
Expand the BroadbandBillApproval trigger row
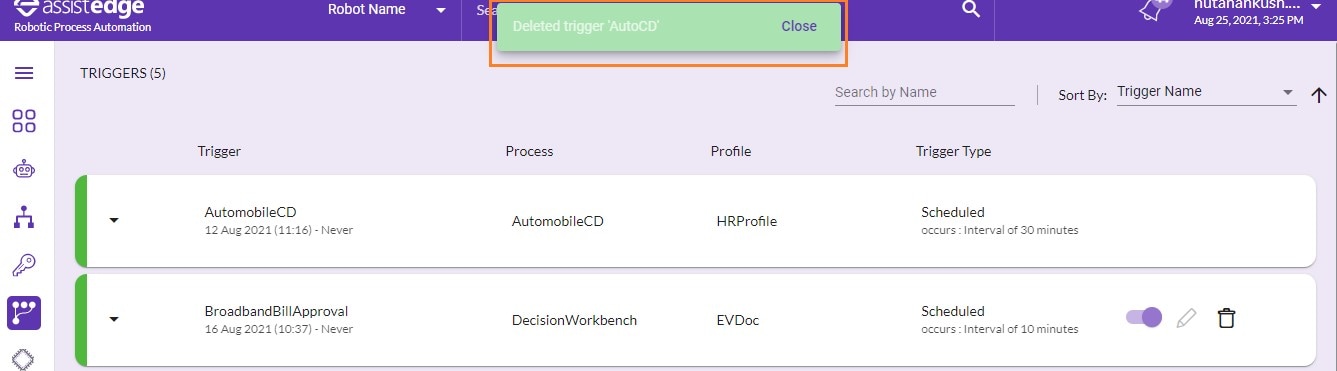tap(114, 319)
